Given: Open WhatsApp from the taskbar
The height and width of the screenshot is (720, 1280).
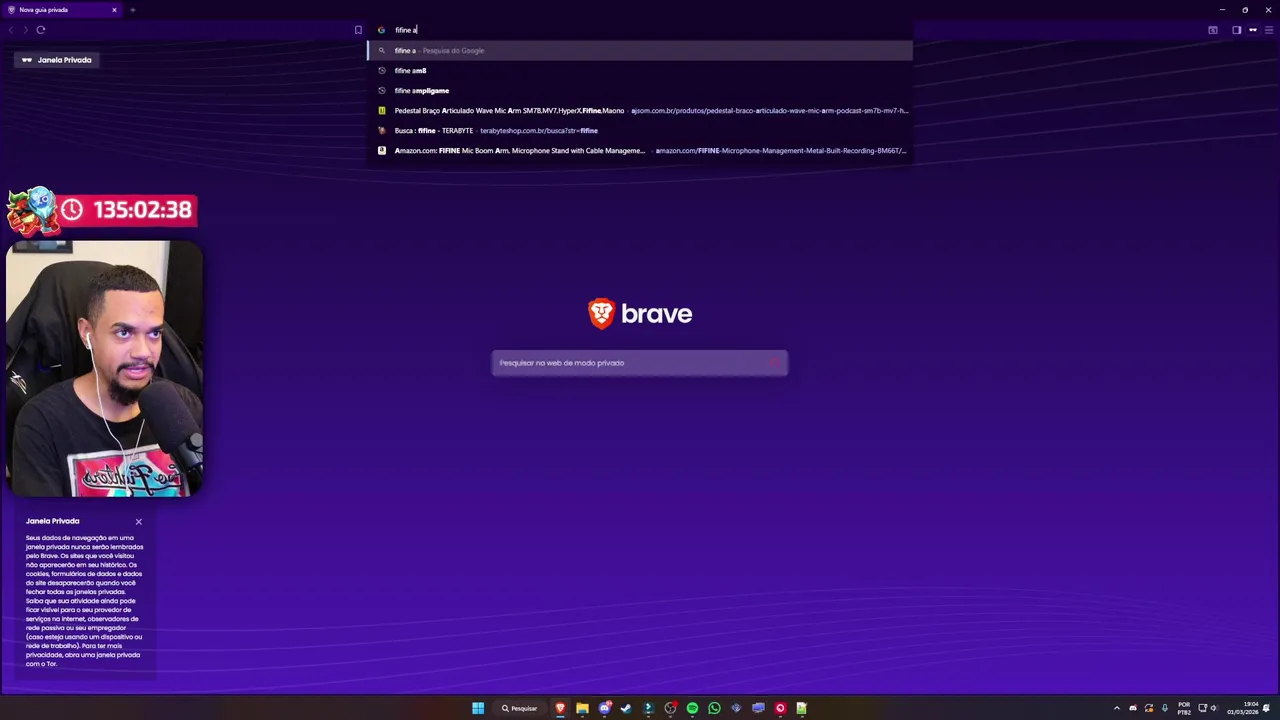Looking at the screenshot, I should (714, 708).
